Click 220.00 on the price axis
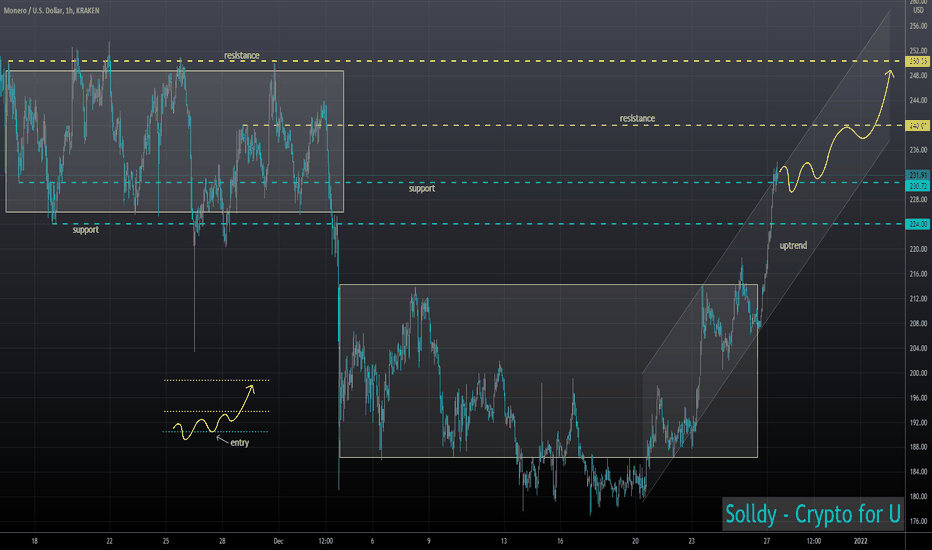The height and width of the screenshot is (550, 932). [x=918, y=249]
